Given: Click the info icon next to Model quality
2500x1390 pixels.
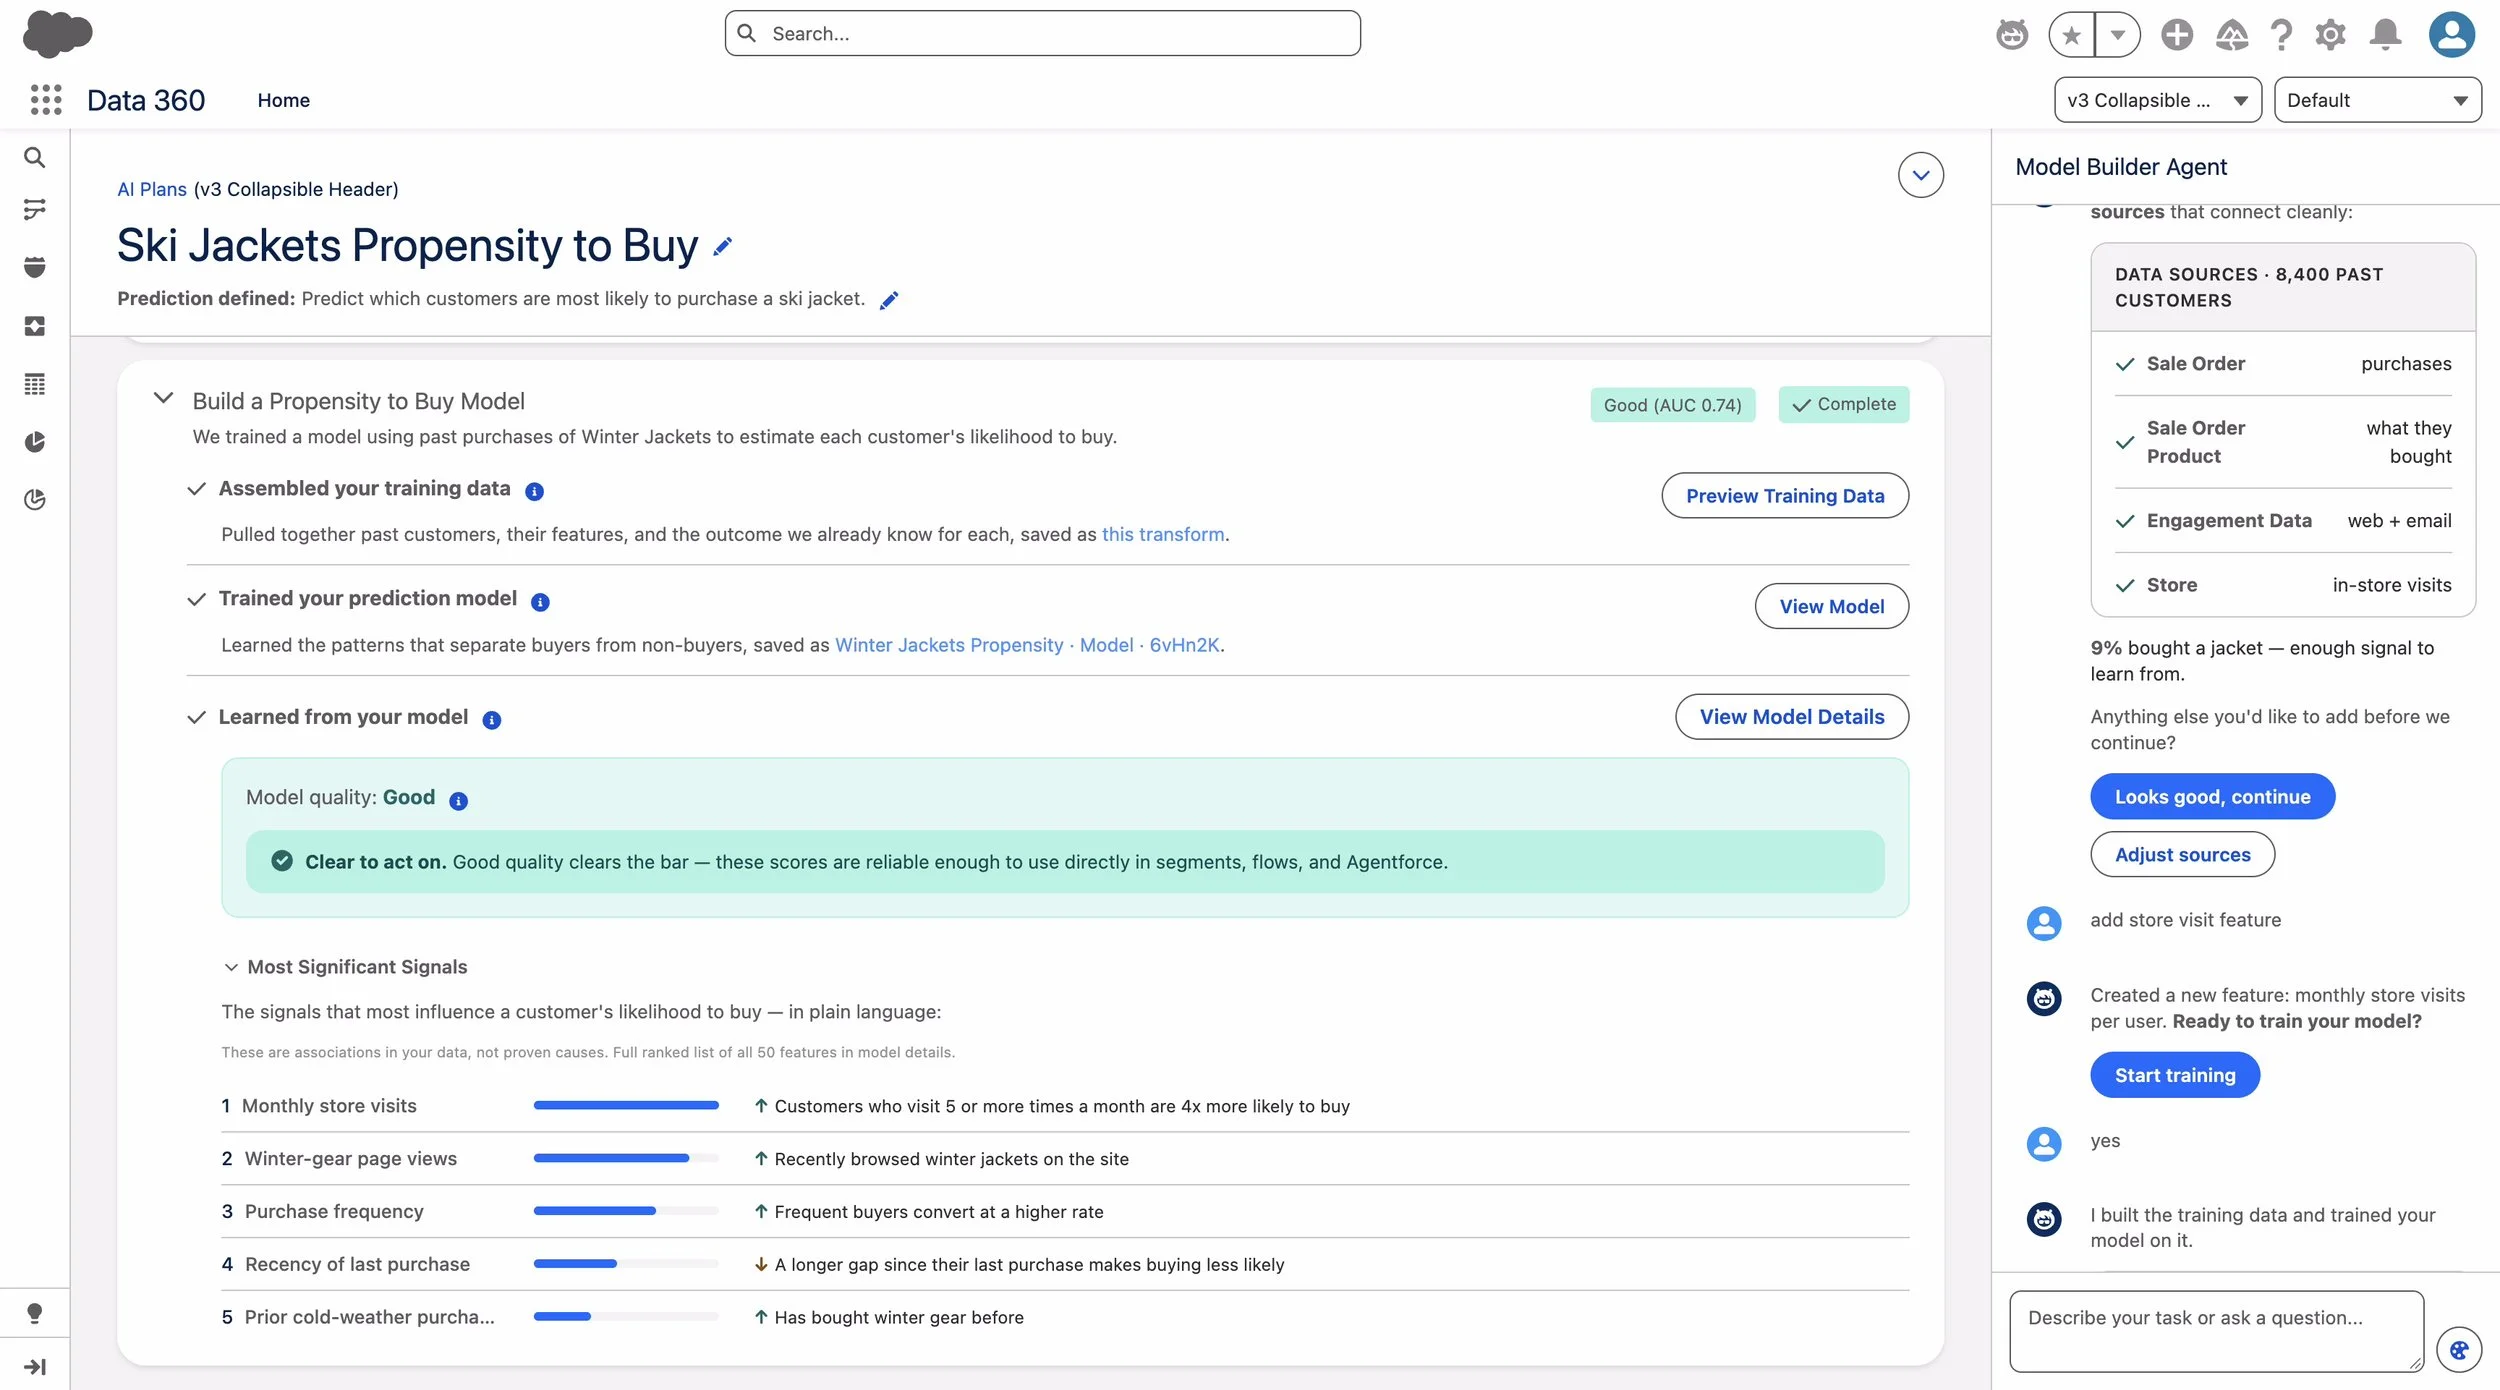Looking at the screenshot, I should pyautogui.click(x=459, y=800).
